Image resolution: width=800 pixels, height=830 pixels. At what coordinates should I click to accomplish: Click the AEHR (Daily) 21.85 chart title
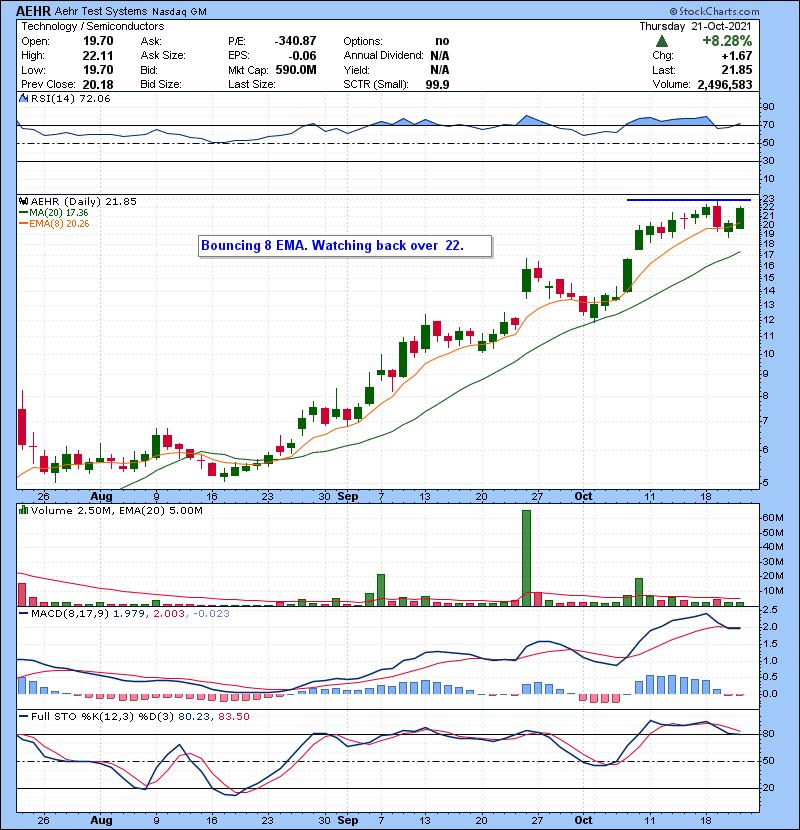click(x=84, y=202)
